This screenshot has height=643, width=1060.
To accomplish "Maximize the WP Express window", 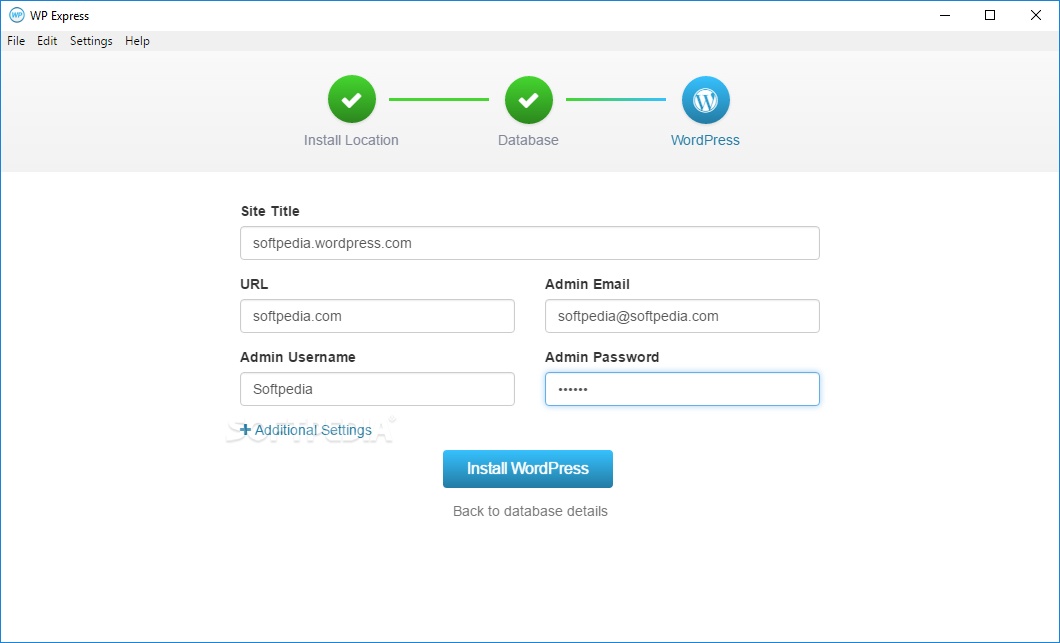I will click(x=990, y=15).
